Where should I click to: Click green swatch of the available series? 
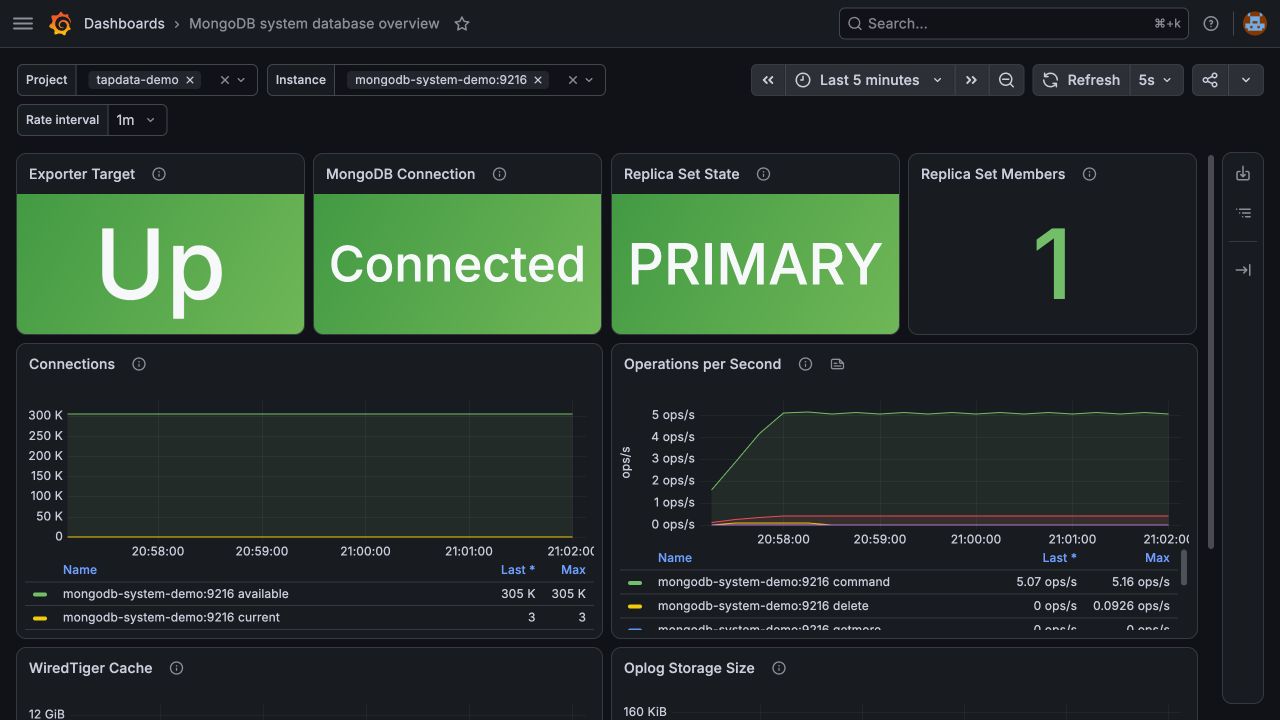[x=40, y=594]
